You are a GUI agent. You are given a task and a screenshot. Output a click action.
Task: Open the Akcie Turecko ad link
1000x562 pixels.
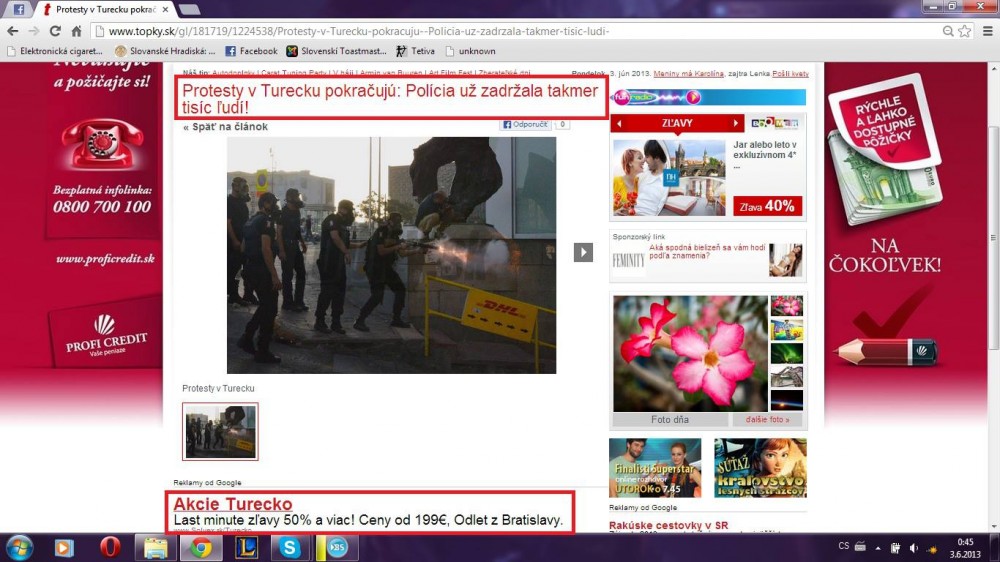[x=233, y=503]
